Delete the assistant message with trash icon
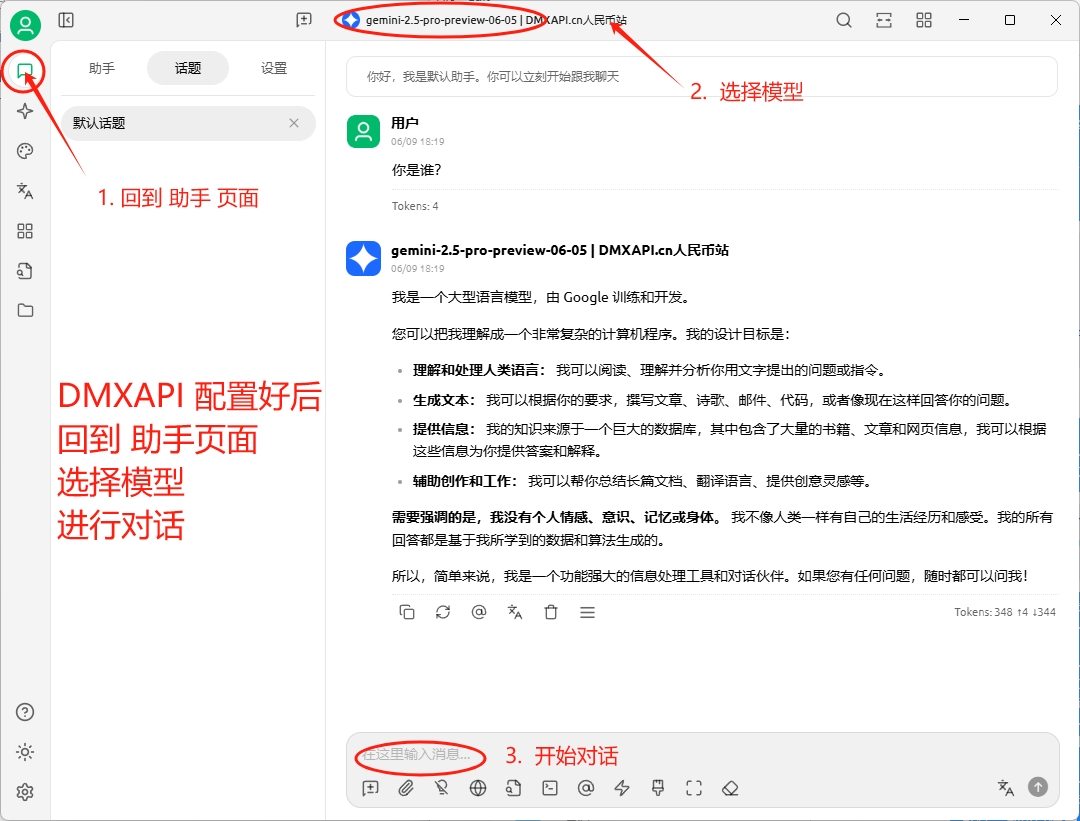Image resolution: width=1080 pixels, height=821 pixels. pyautogui.click(x=551, y=612)
